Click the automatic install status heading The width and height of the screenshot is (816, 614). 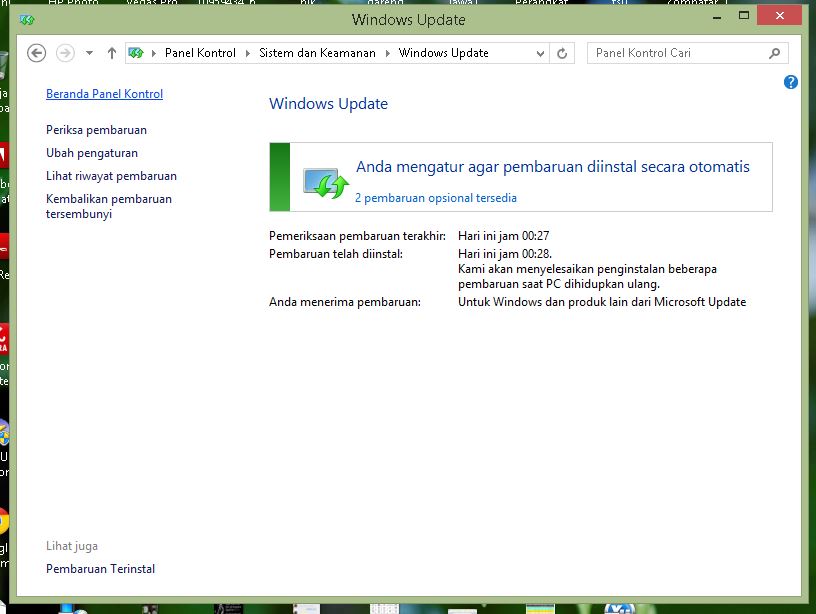click(x=553, y=167)
